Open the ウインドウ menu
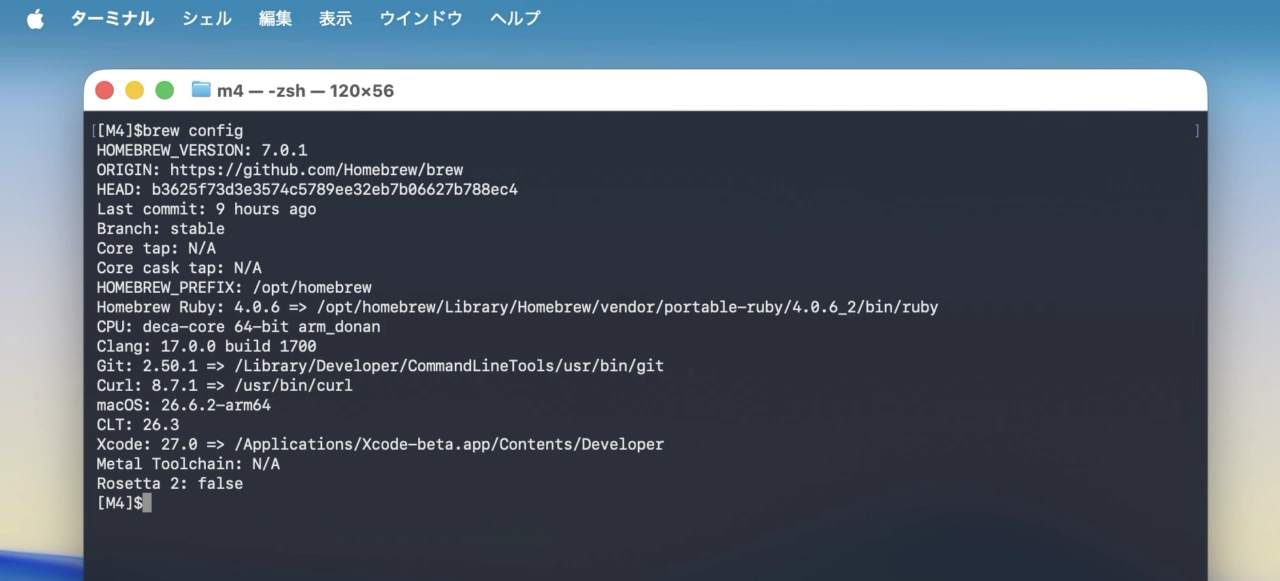 (x=420, y=18)
